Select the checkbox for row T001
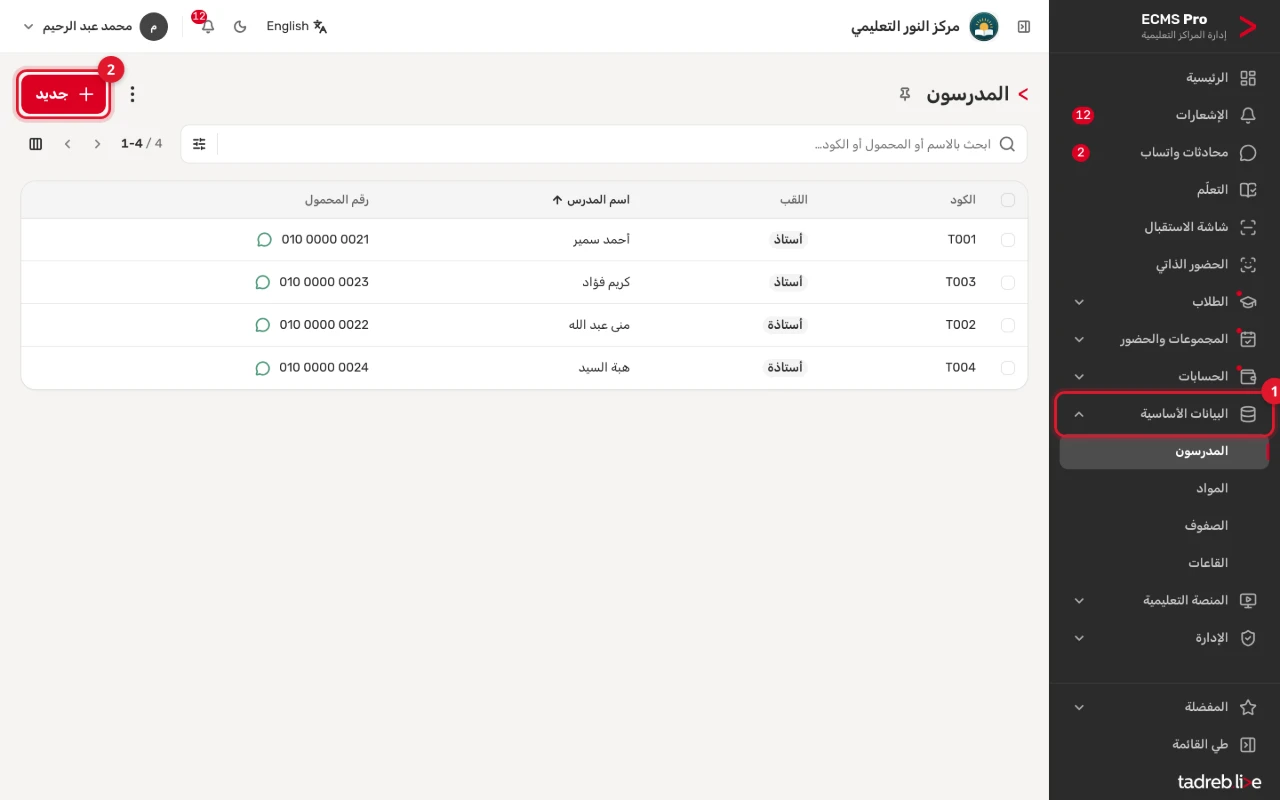This screenshot has width=1280, height=800. [x=1008, y=240]
